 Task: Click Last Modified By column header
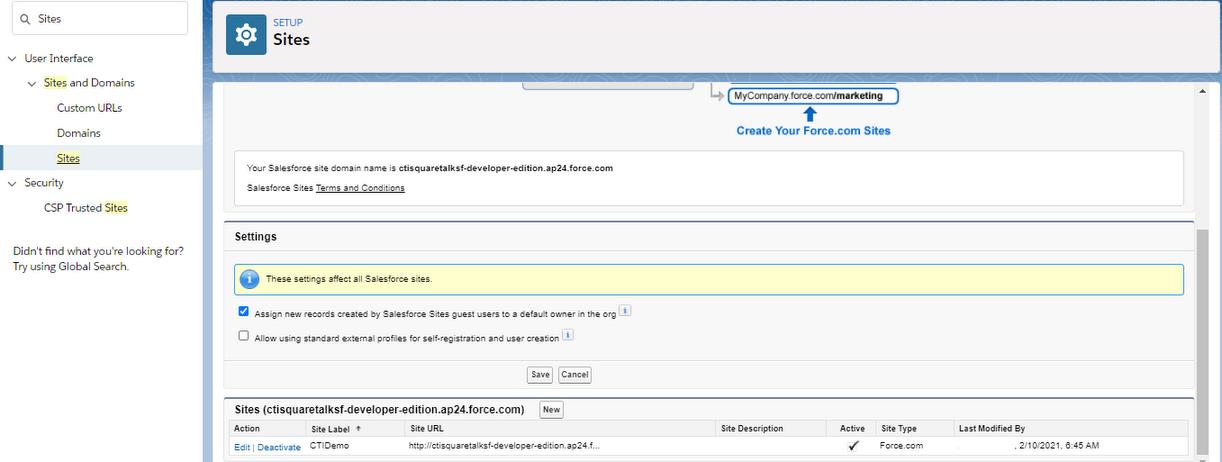[x=992, y=429]
